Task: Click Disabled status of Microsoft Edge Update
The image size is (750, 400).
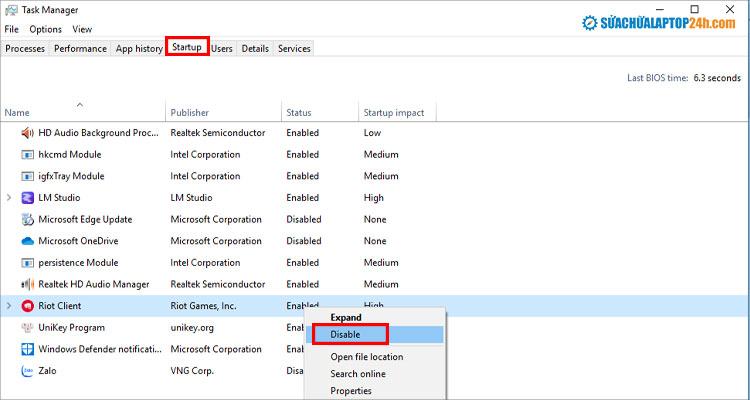Action: [x=304, y=220]
